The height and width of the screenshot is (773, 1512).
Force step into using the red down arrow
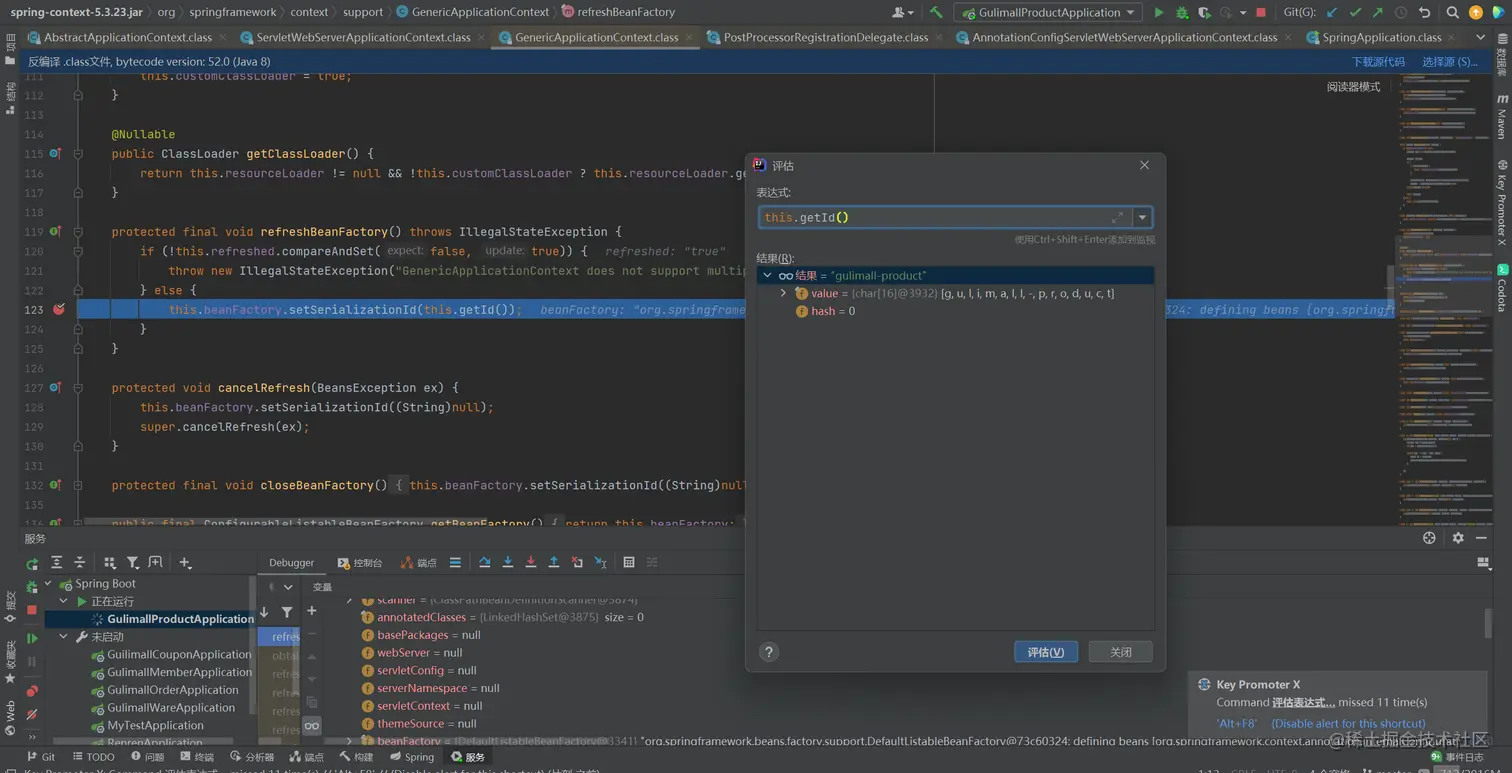click(531, 562)
